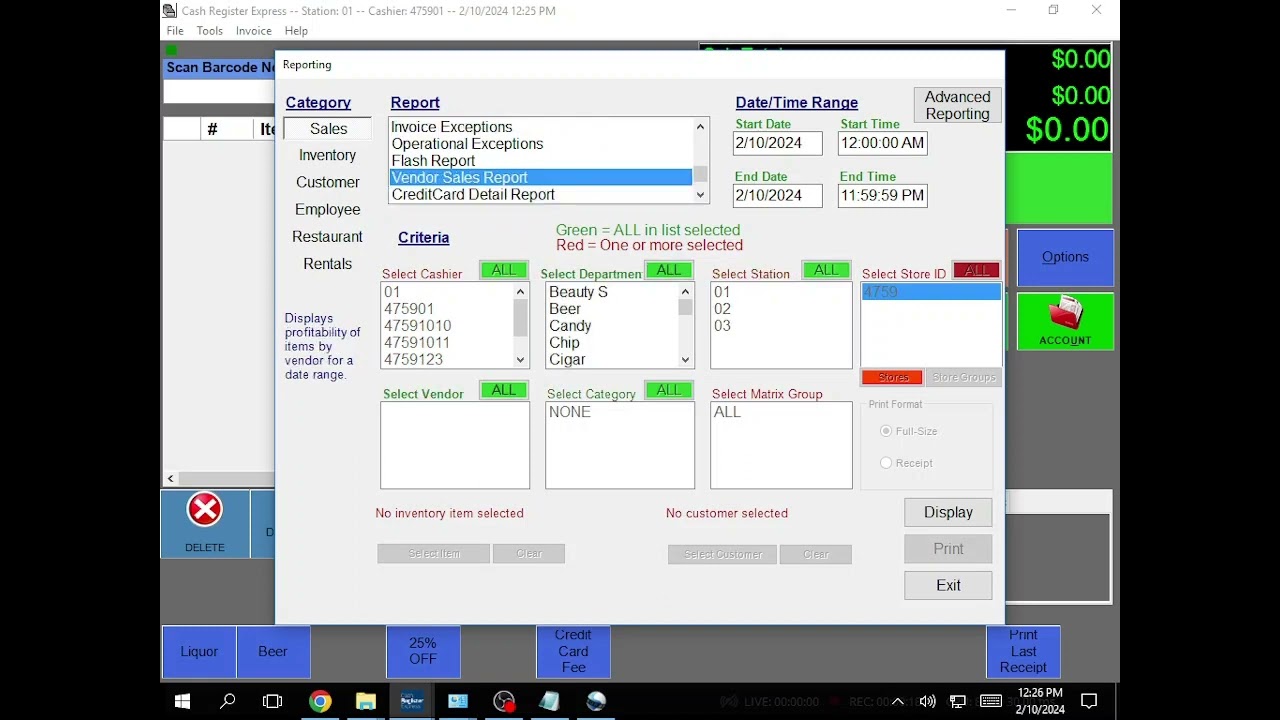Toggle ALL for Select Cashier

pyautogui.click(x=504, y=270)
